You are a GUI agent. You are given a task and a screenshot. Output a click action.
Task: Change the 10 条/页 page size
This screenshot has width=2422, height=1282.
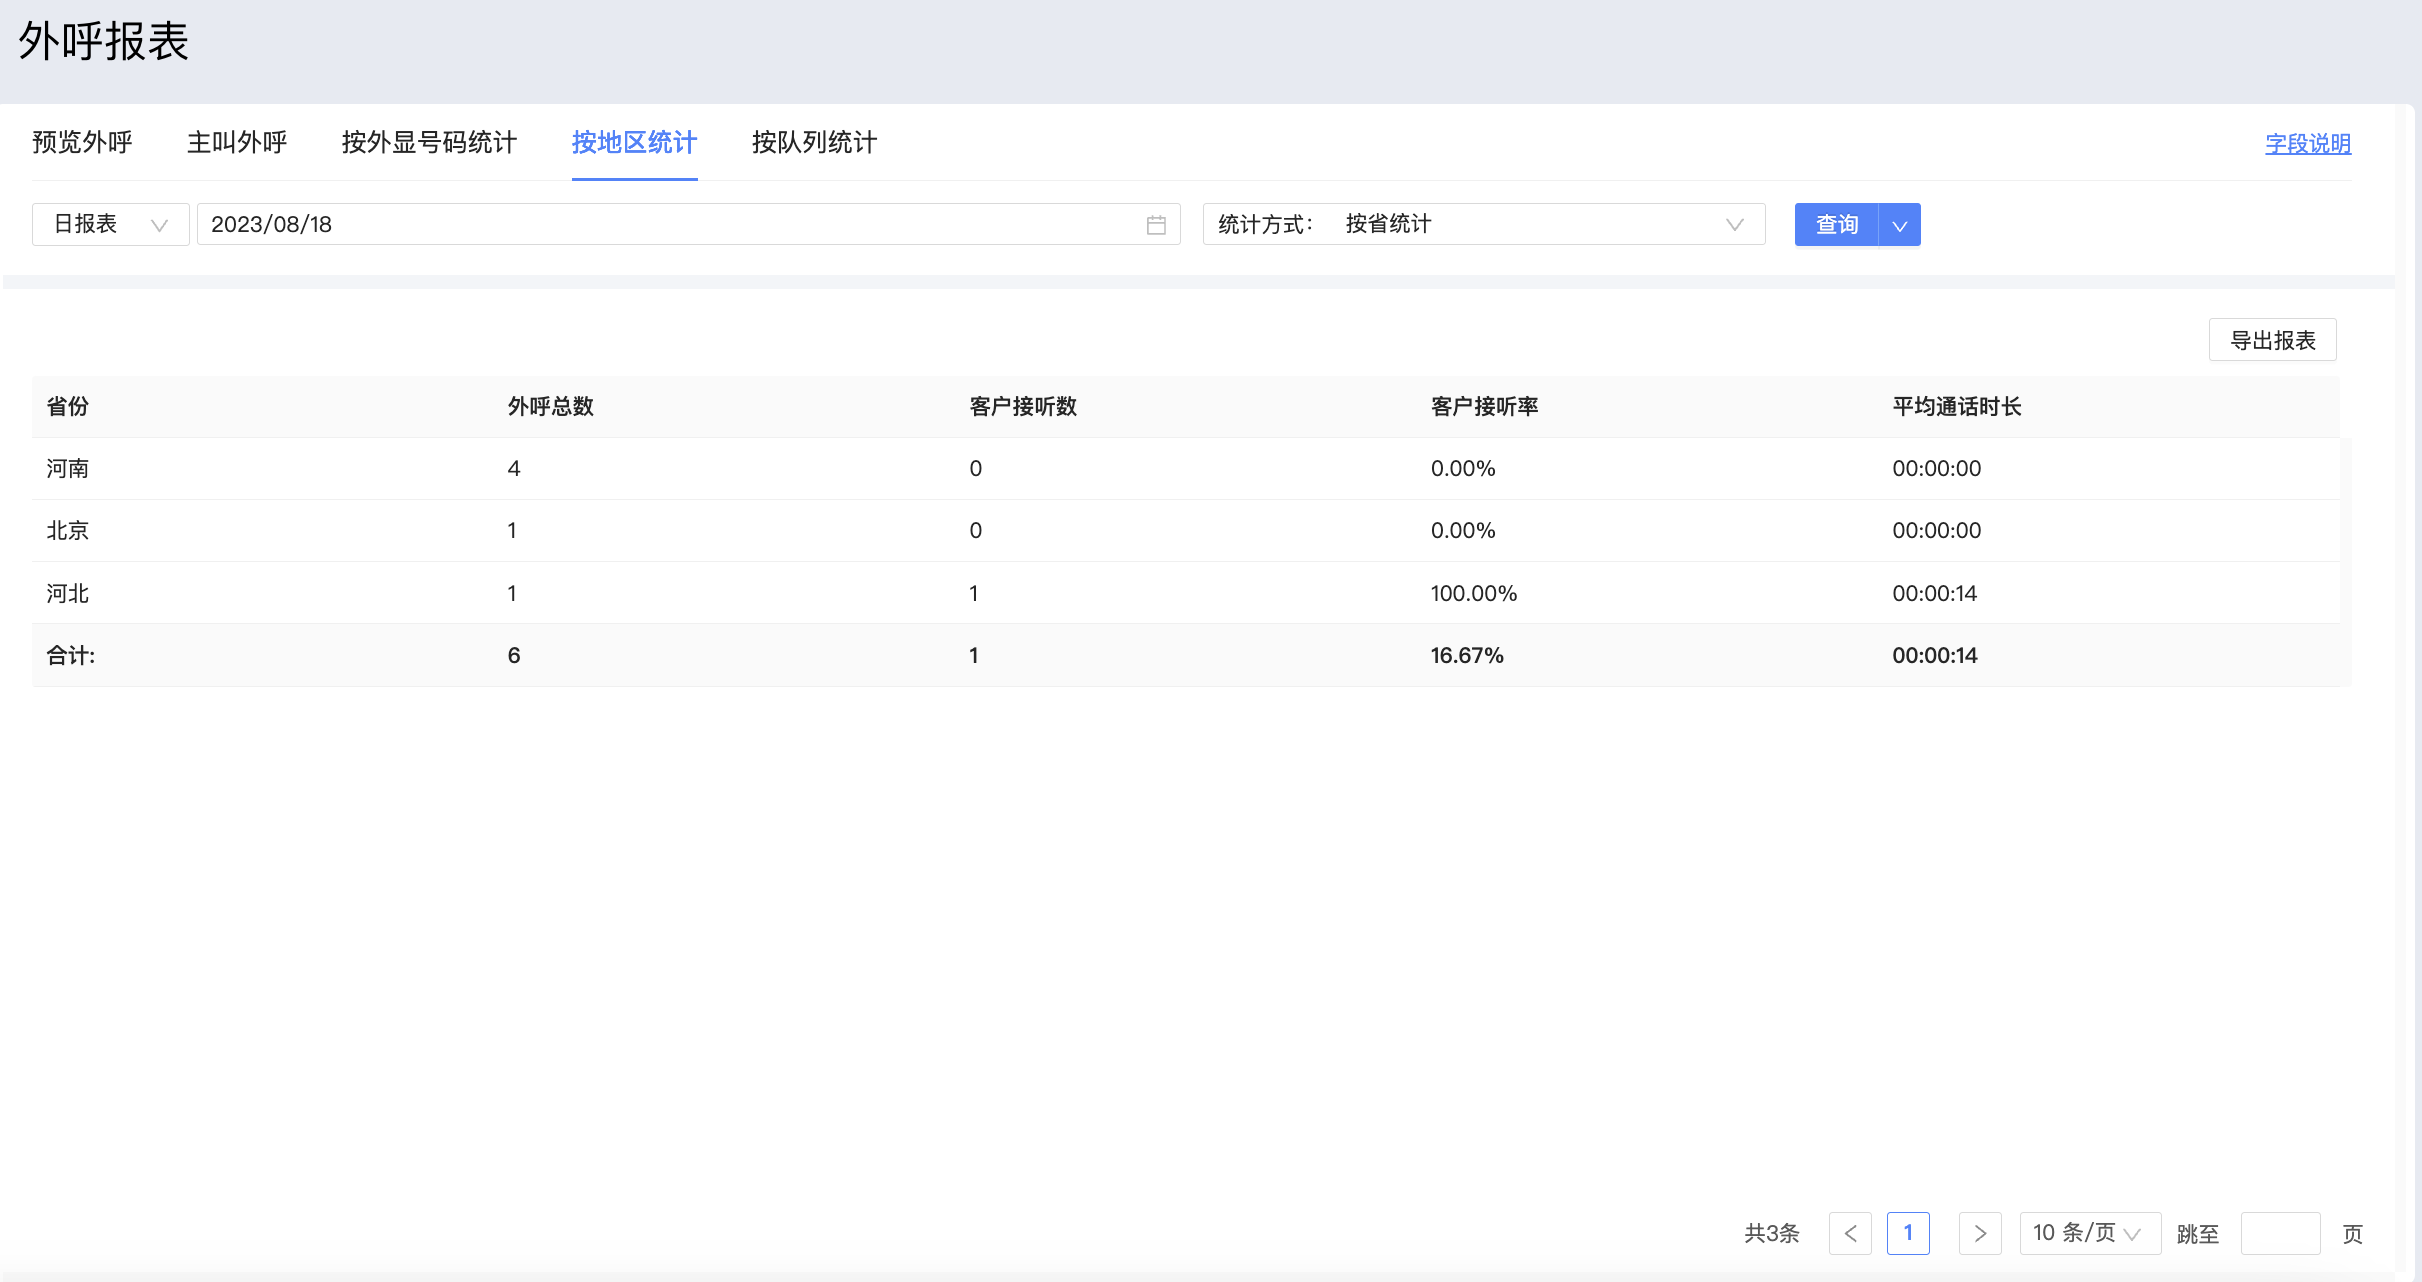tap(2088, 1233)
